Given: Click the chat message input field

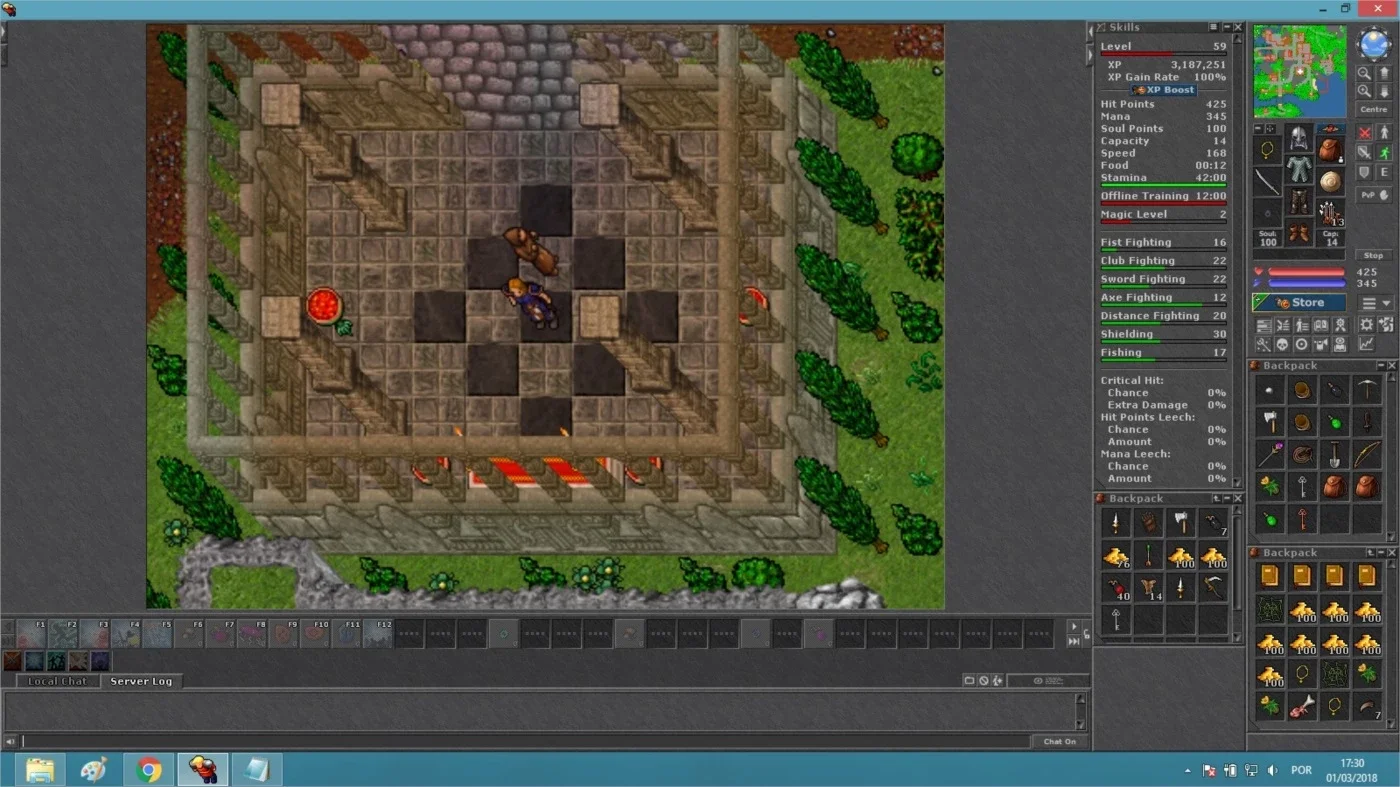Looking at the screenshot, I should [x=525, y=741].
